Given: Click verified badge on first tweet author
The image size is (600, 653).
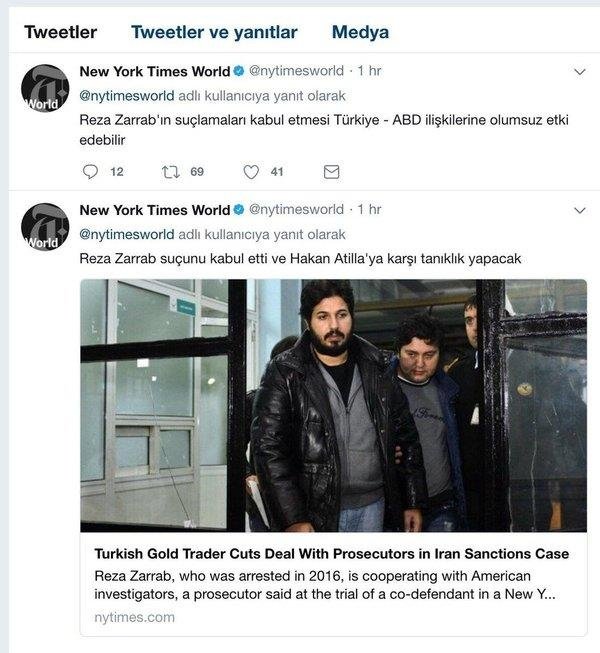Looking at the screenshot, I should [239, 71].
